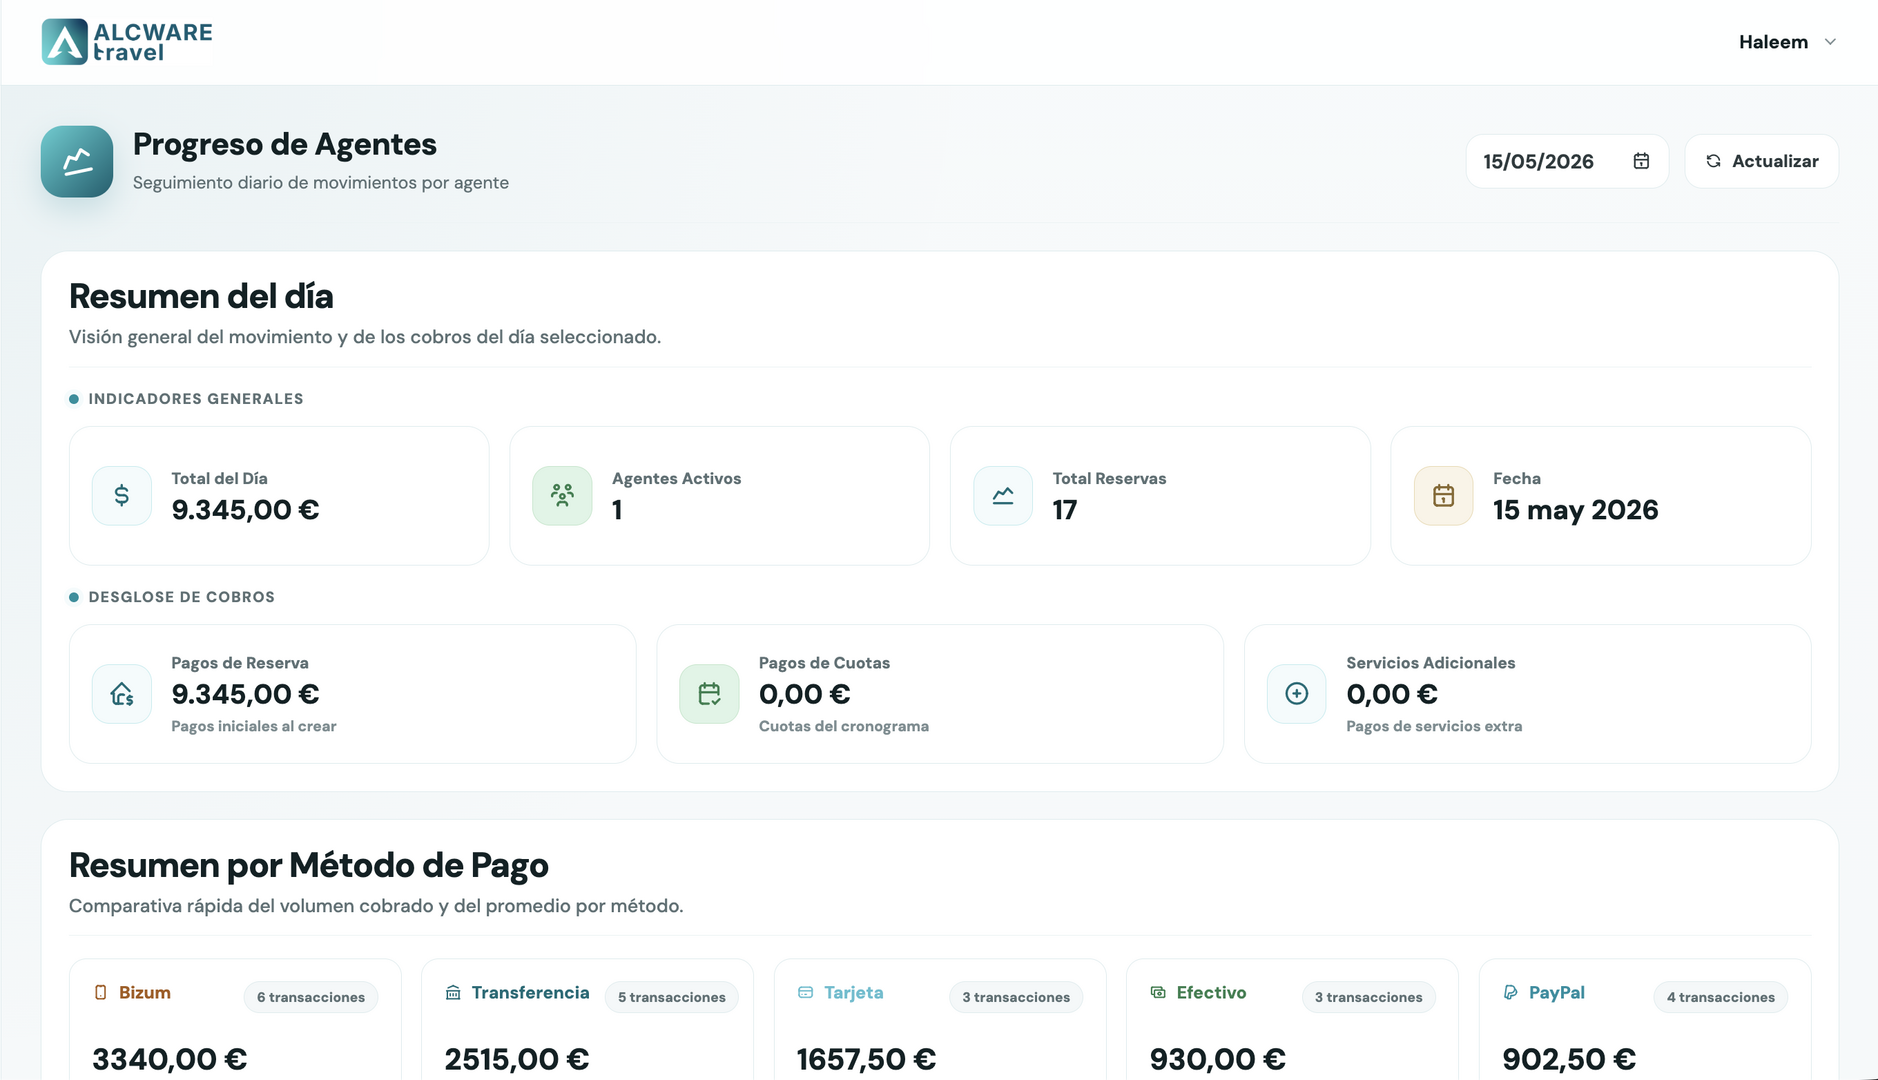The height and width of the screenshot is (1080, 1878).
Task: Click the Actualizar refresh button
Action: (1761, 161)
